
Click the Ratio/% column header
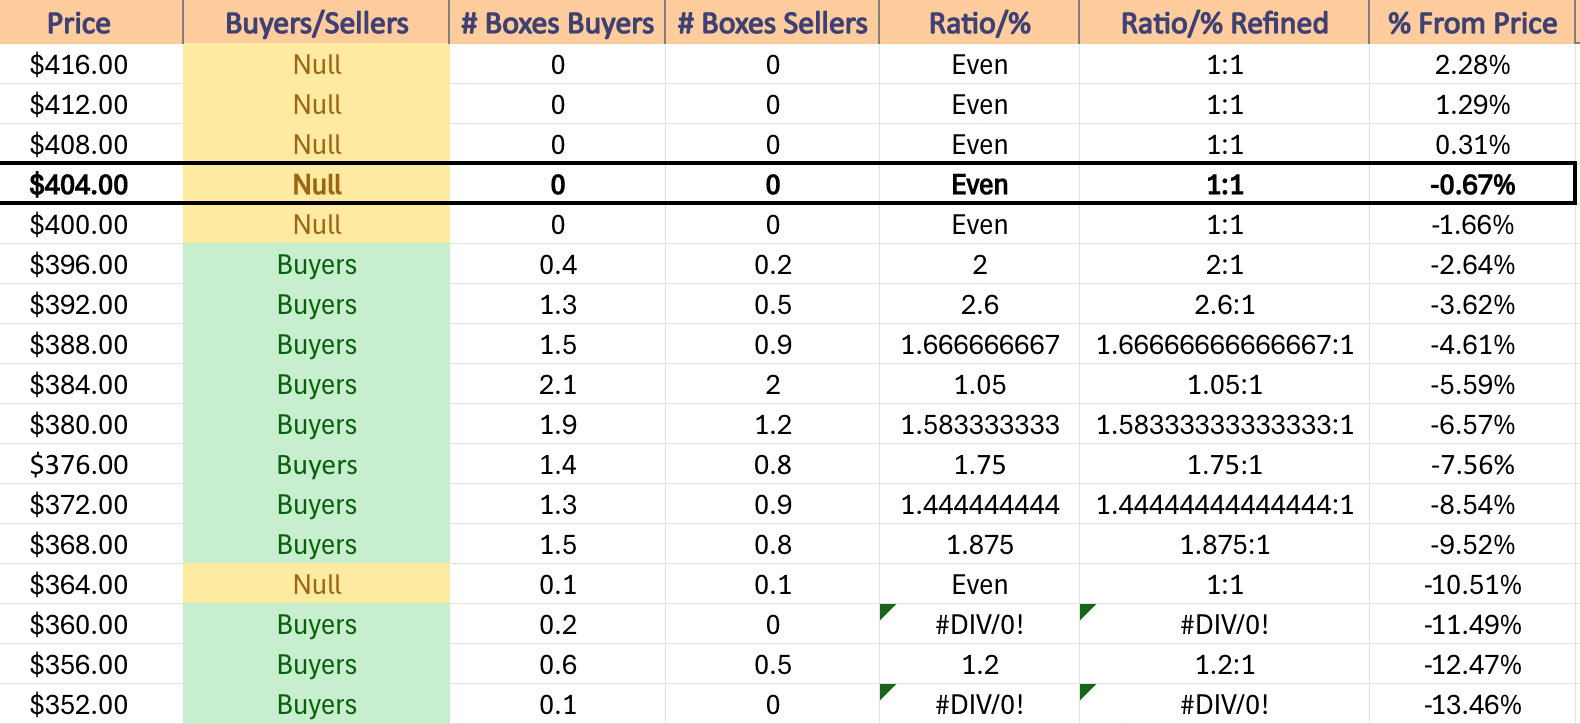(x=979, y=22)
